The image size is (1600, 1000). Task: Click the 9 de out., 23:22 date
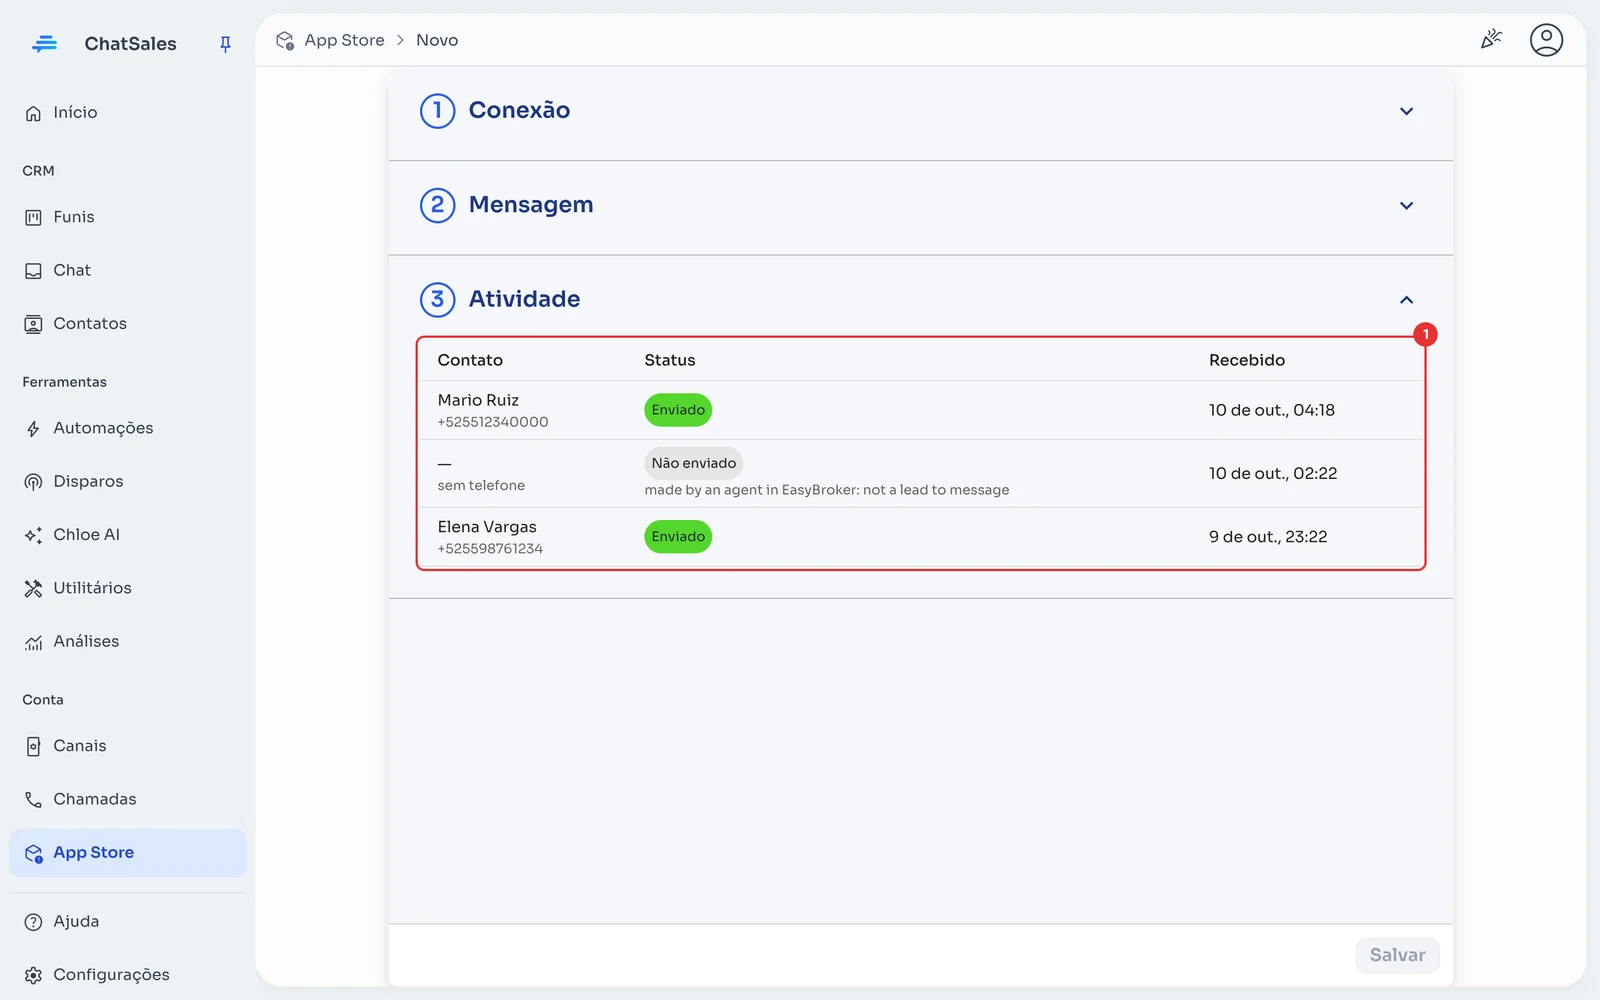(x=1267, y=537)
